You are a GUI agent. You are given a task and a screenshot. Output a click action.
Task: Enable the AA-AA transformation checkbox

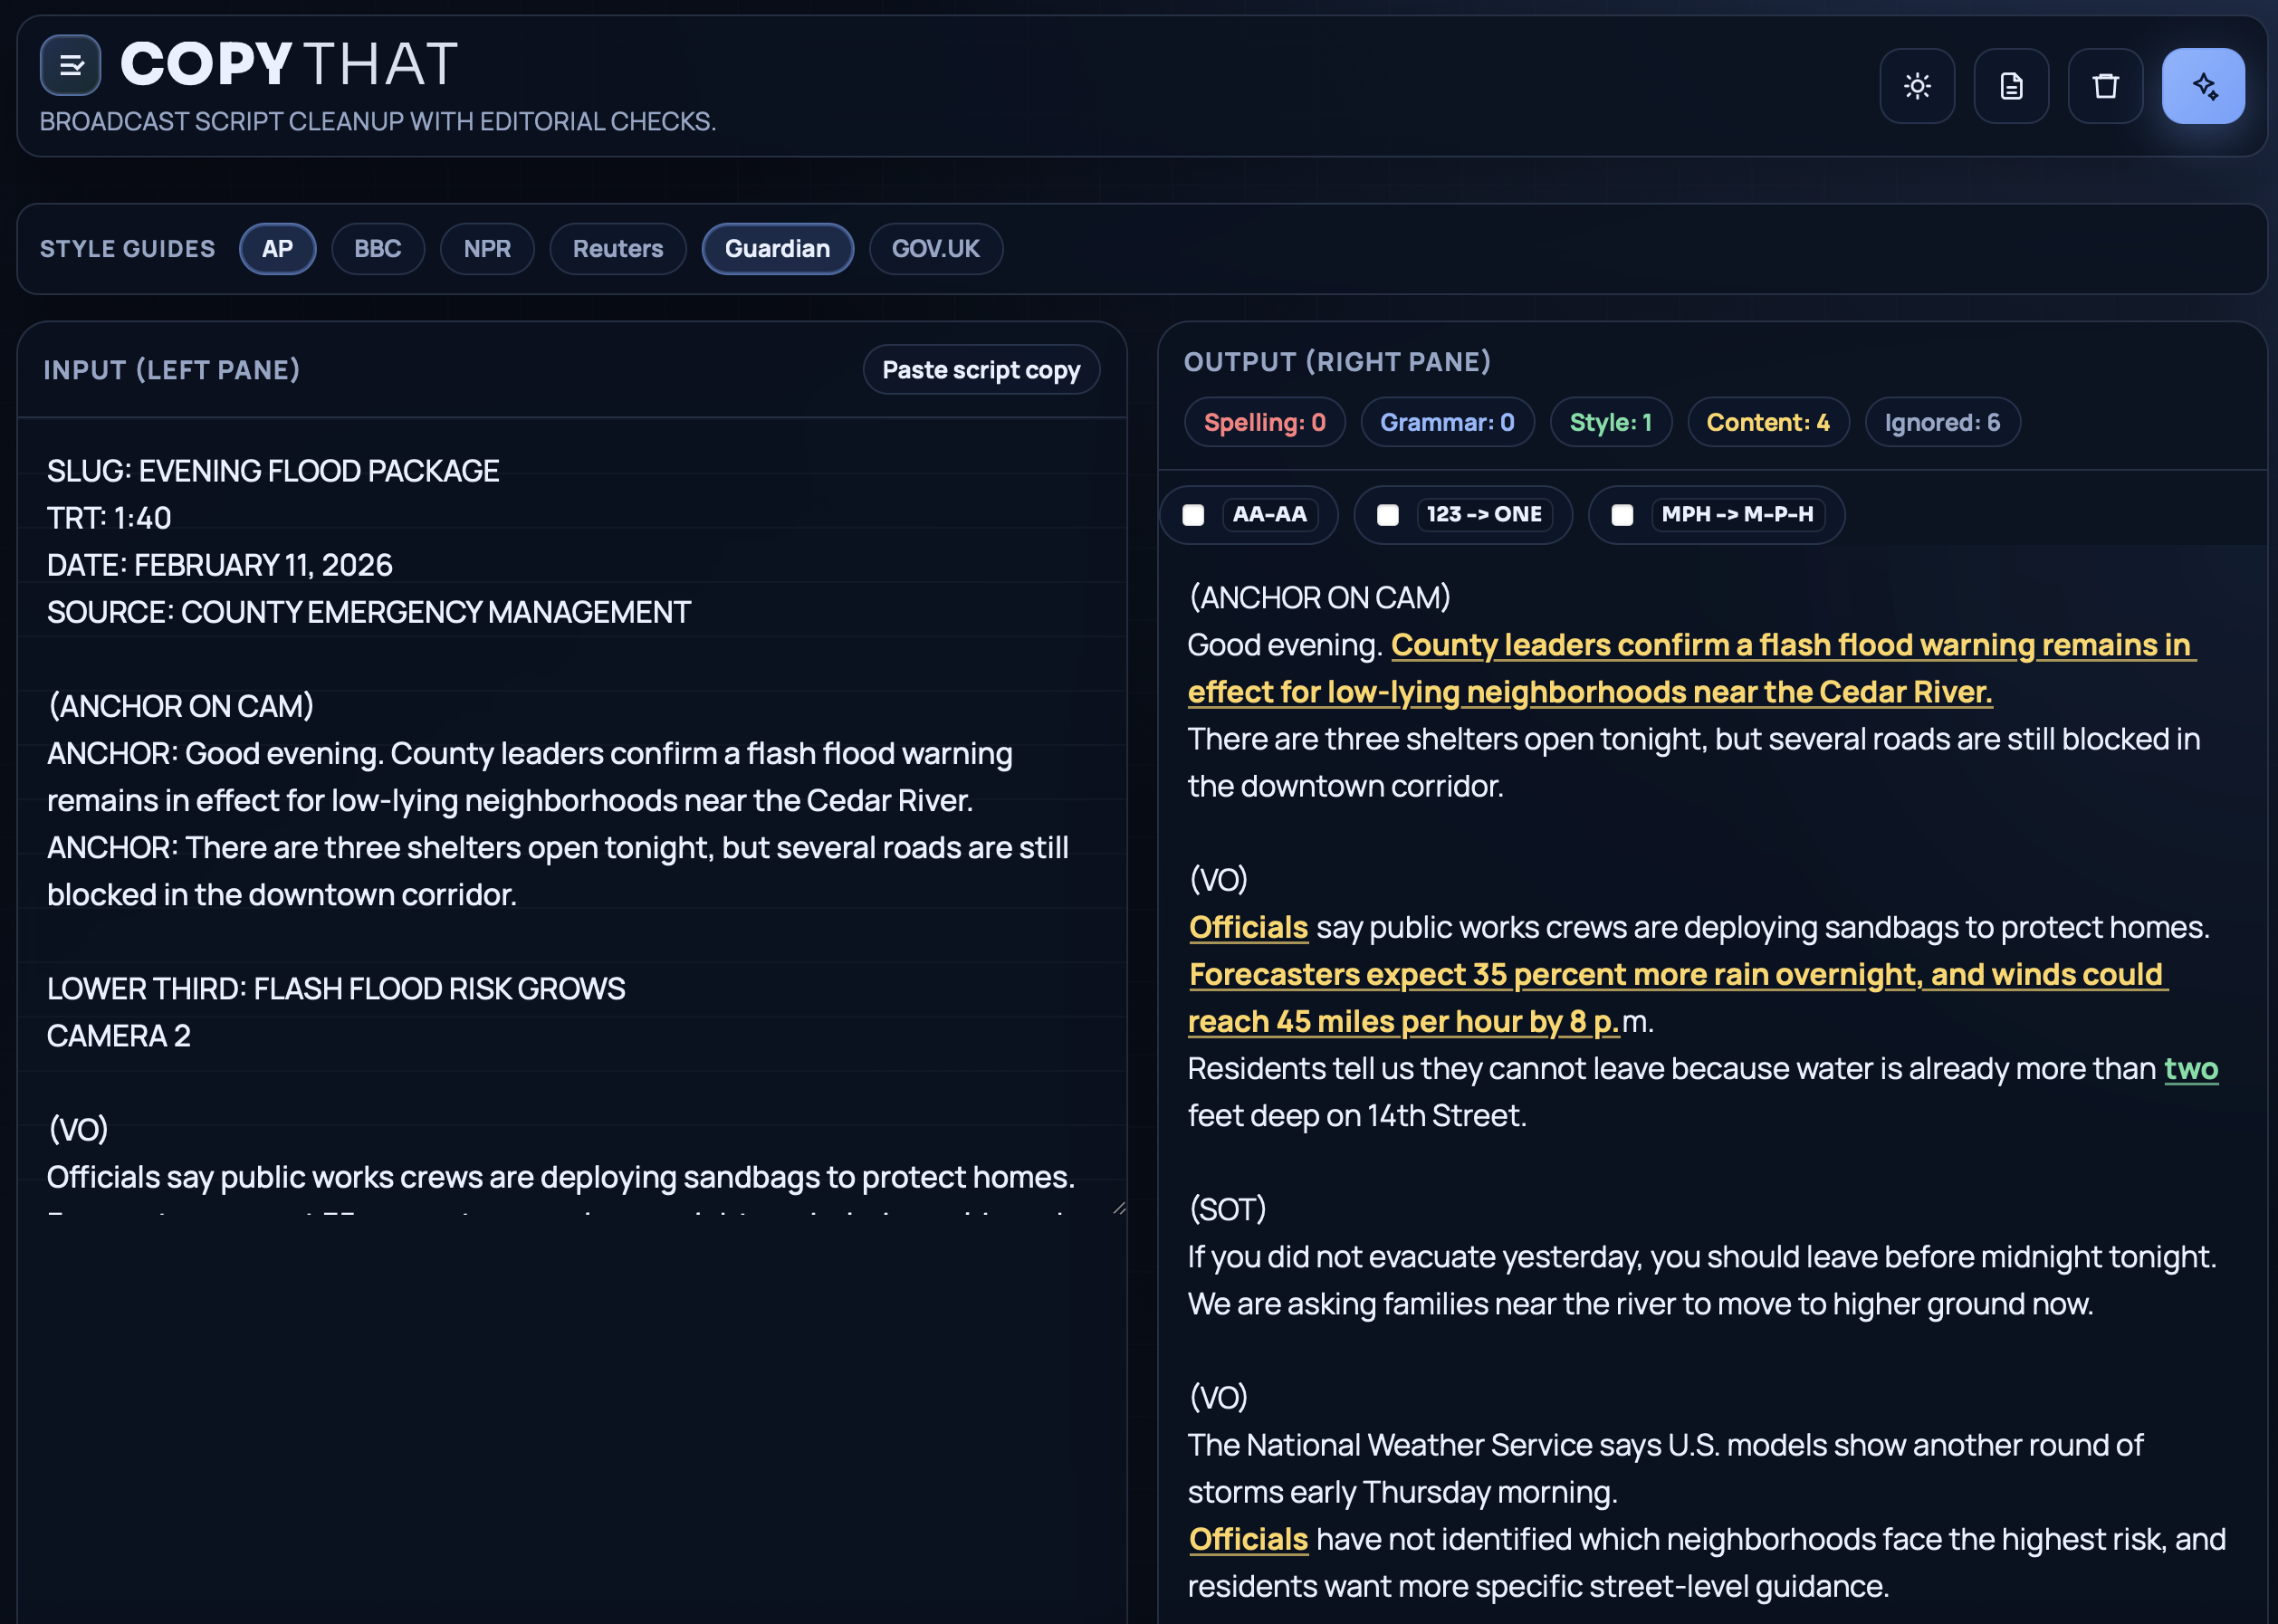pyautogui.click(x=1194, y=515)
